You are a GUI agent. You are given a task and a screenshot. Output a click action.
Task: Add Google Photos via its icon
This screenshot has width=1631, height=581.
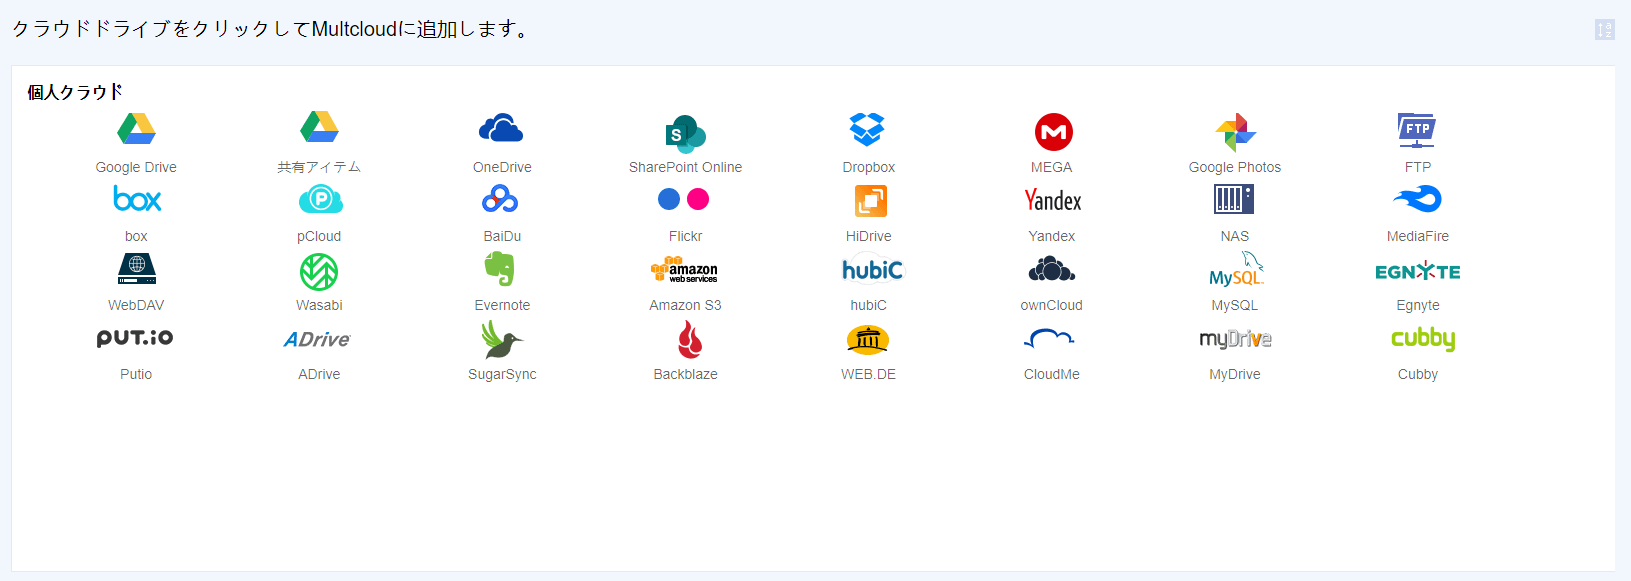click(x=1235, y=131)
